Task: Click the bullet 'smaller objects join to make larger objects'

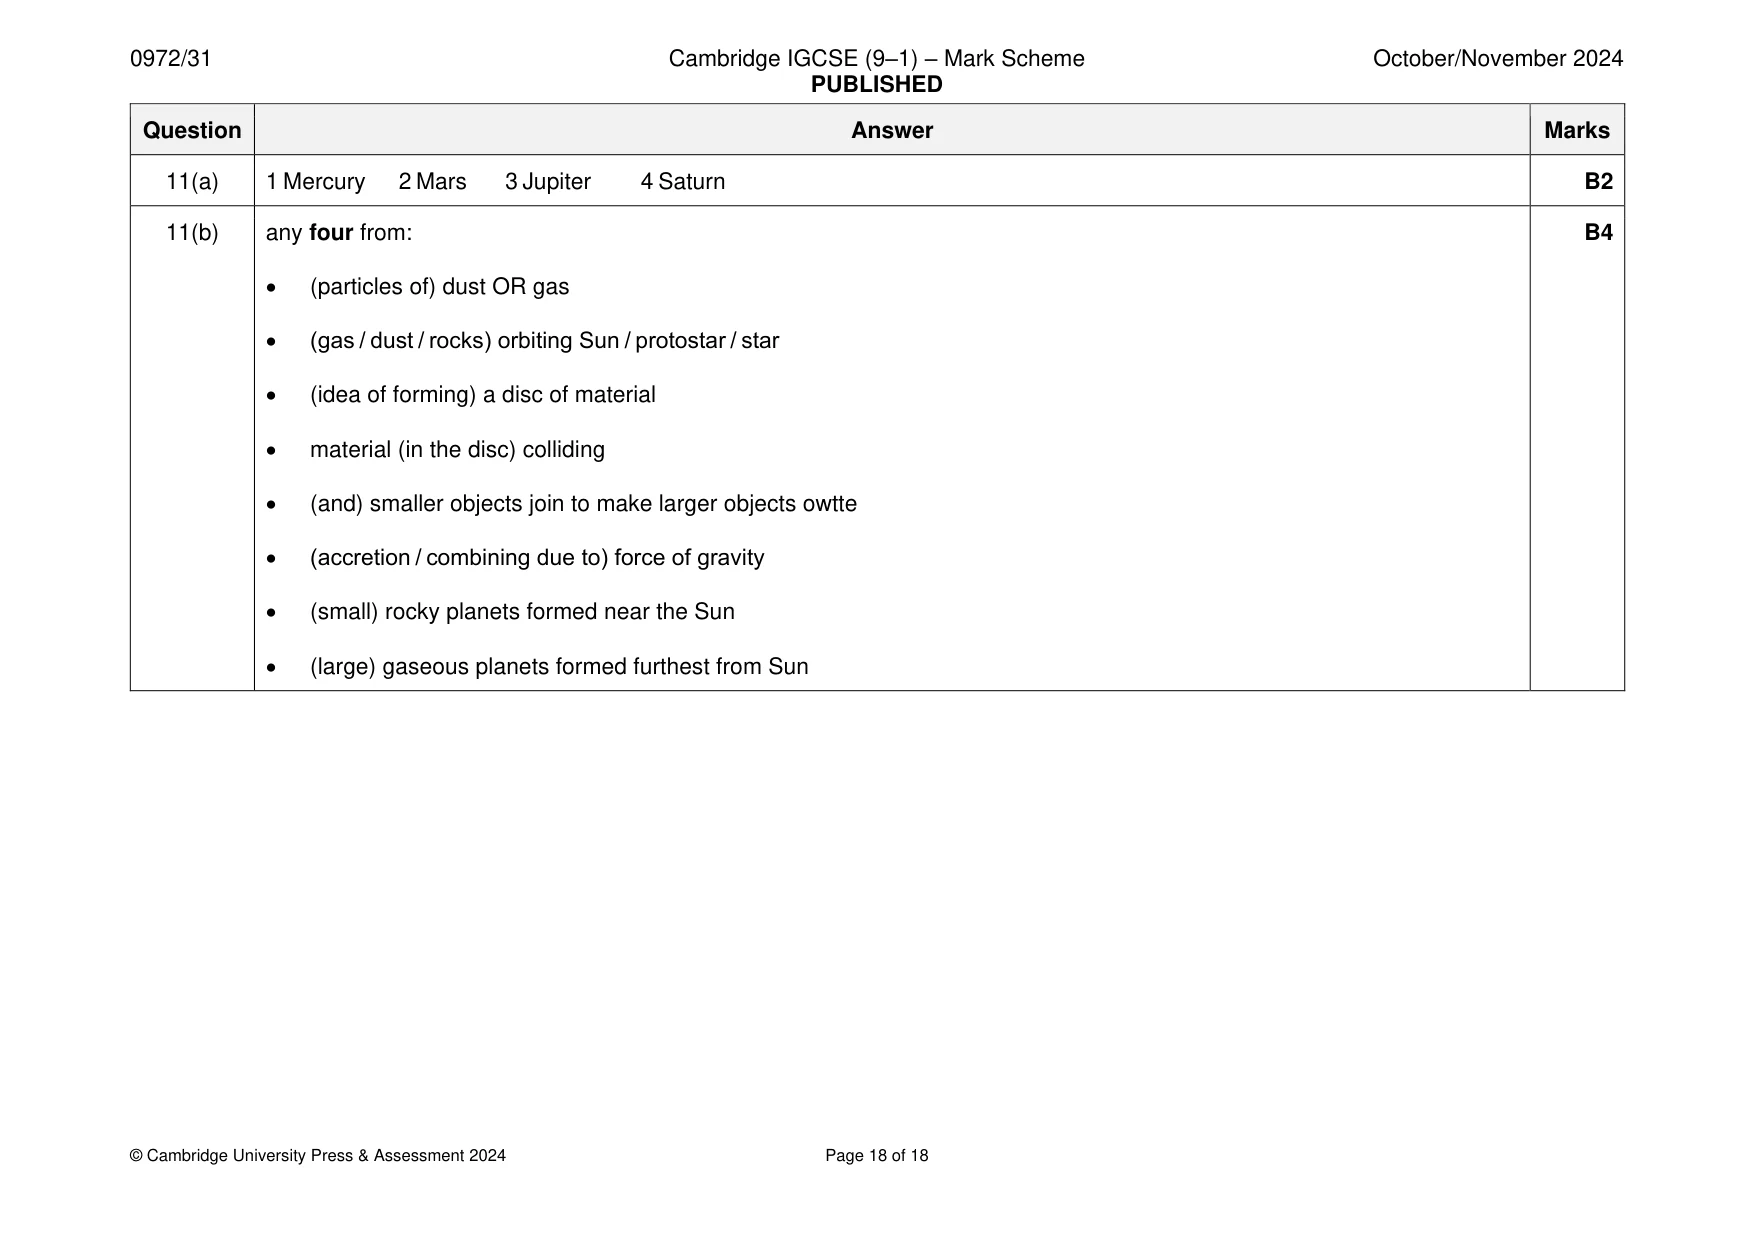Action: pos(583,504)
